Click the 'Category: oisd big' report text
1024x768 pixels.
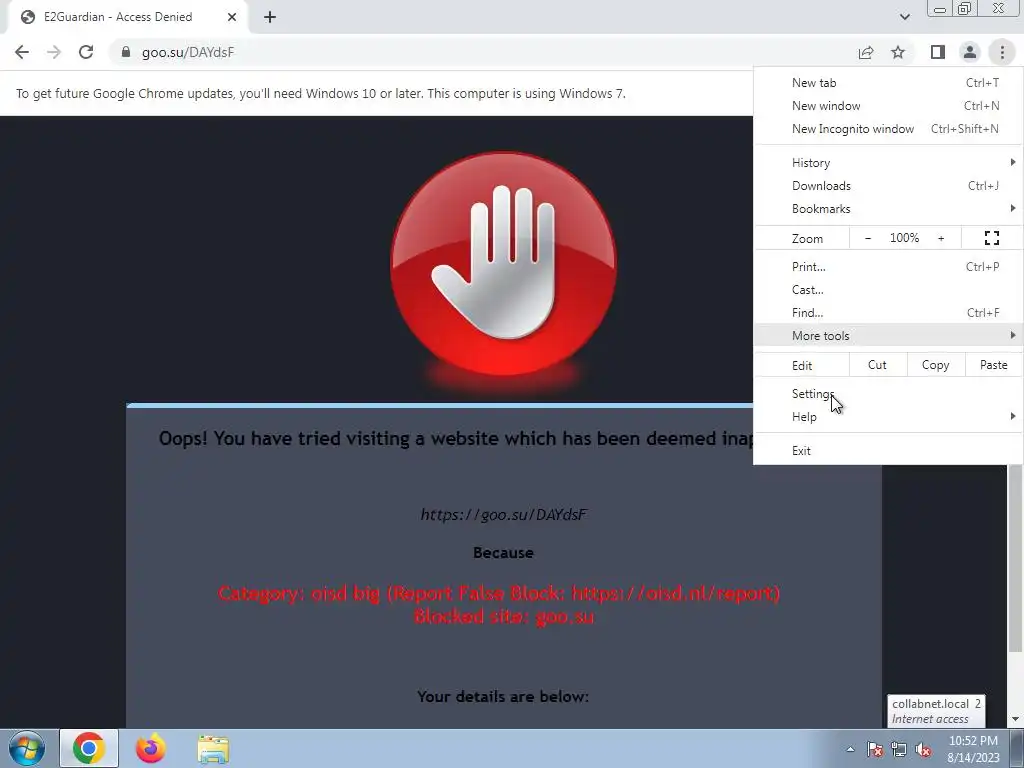tap(499, 594)
